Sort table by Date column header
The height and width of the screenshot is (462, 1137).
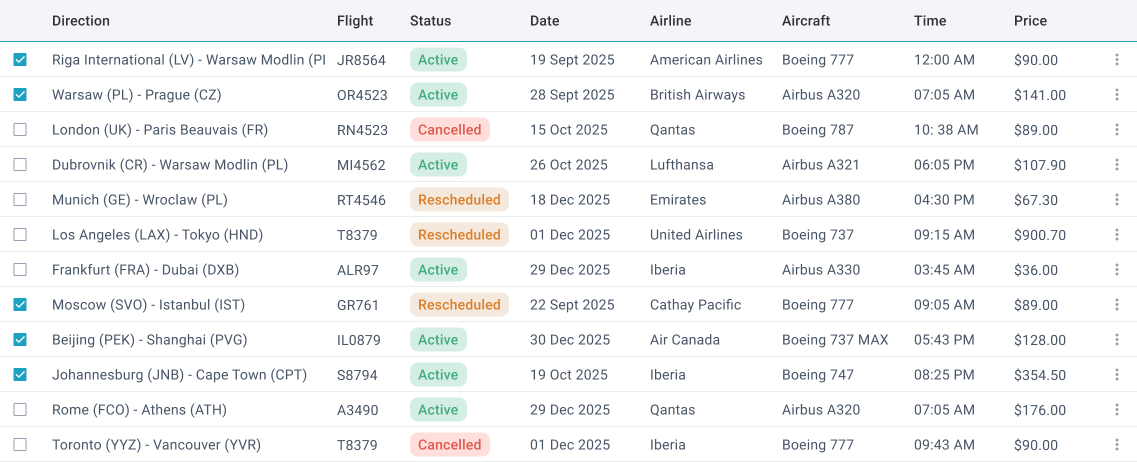click(x=545, y=21)
